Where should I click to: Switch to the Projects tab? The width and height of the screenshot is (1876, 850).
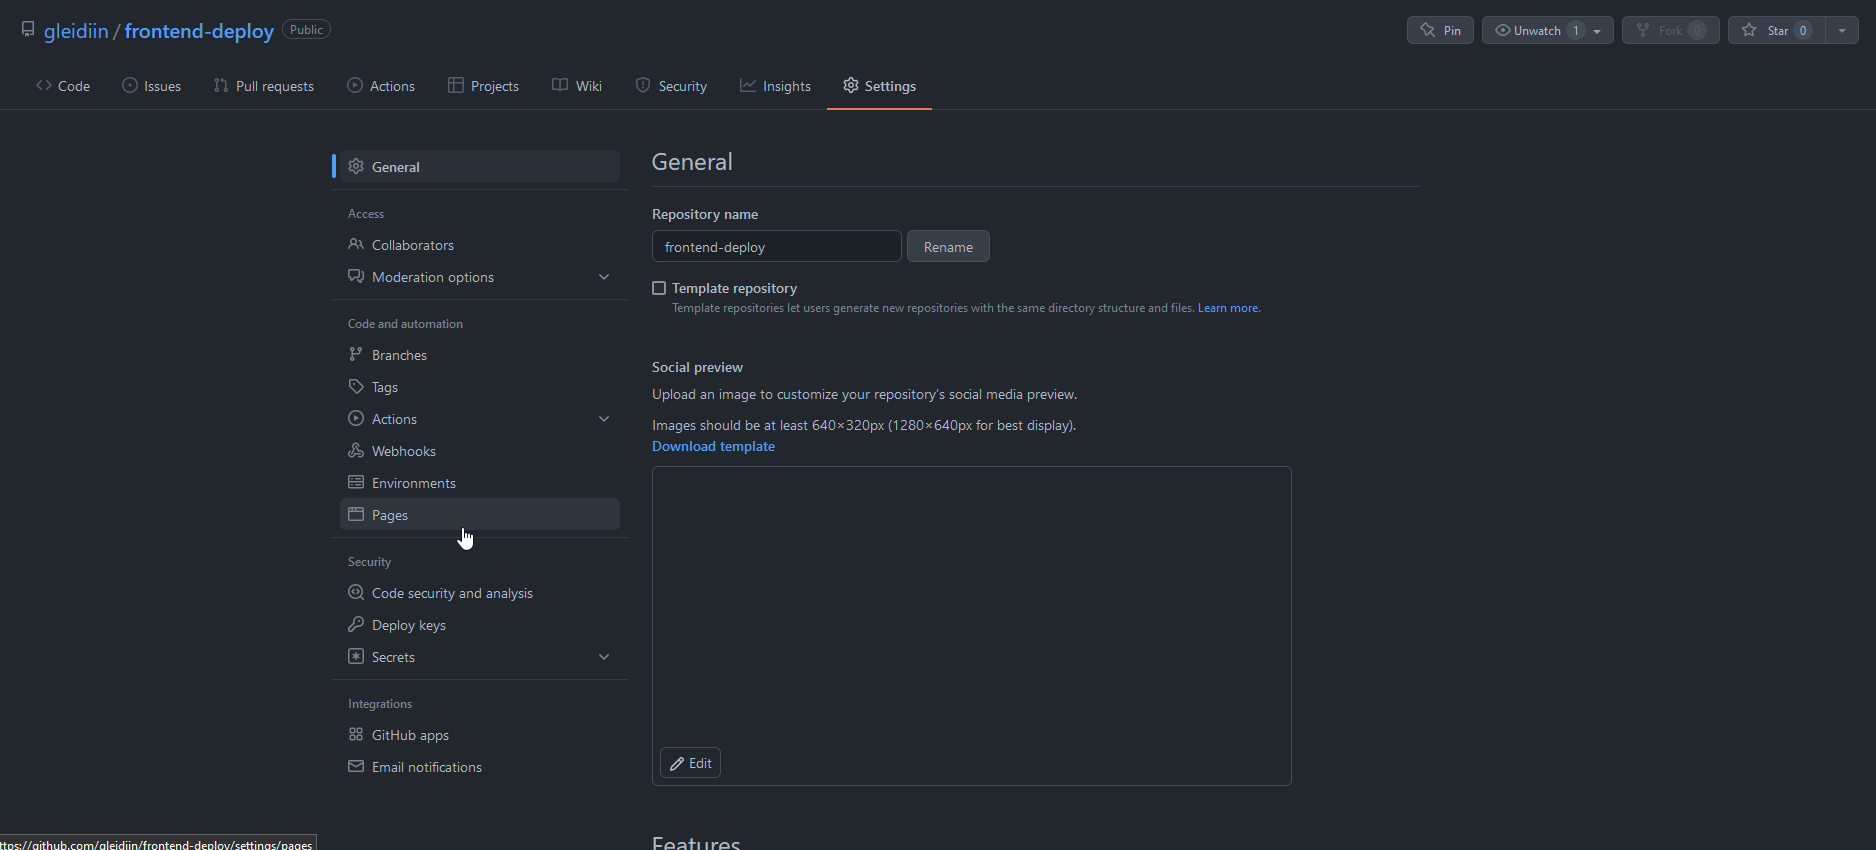[483, 86]
